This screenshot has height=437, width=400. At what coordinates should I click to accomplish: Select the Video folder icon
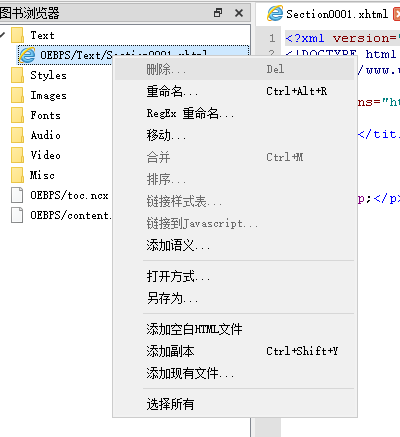(17, 155)
